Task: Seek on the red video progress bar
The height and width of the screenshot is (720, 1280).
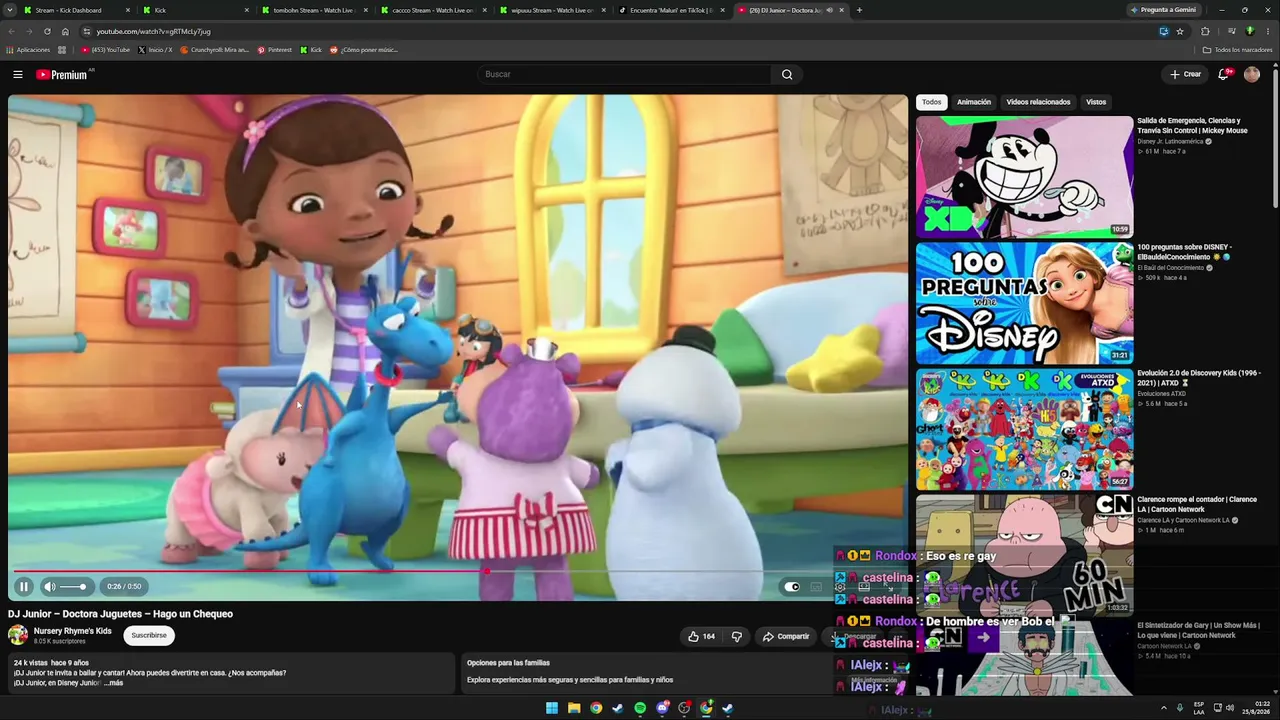Action: click(x=458, y=572)
